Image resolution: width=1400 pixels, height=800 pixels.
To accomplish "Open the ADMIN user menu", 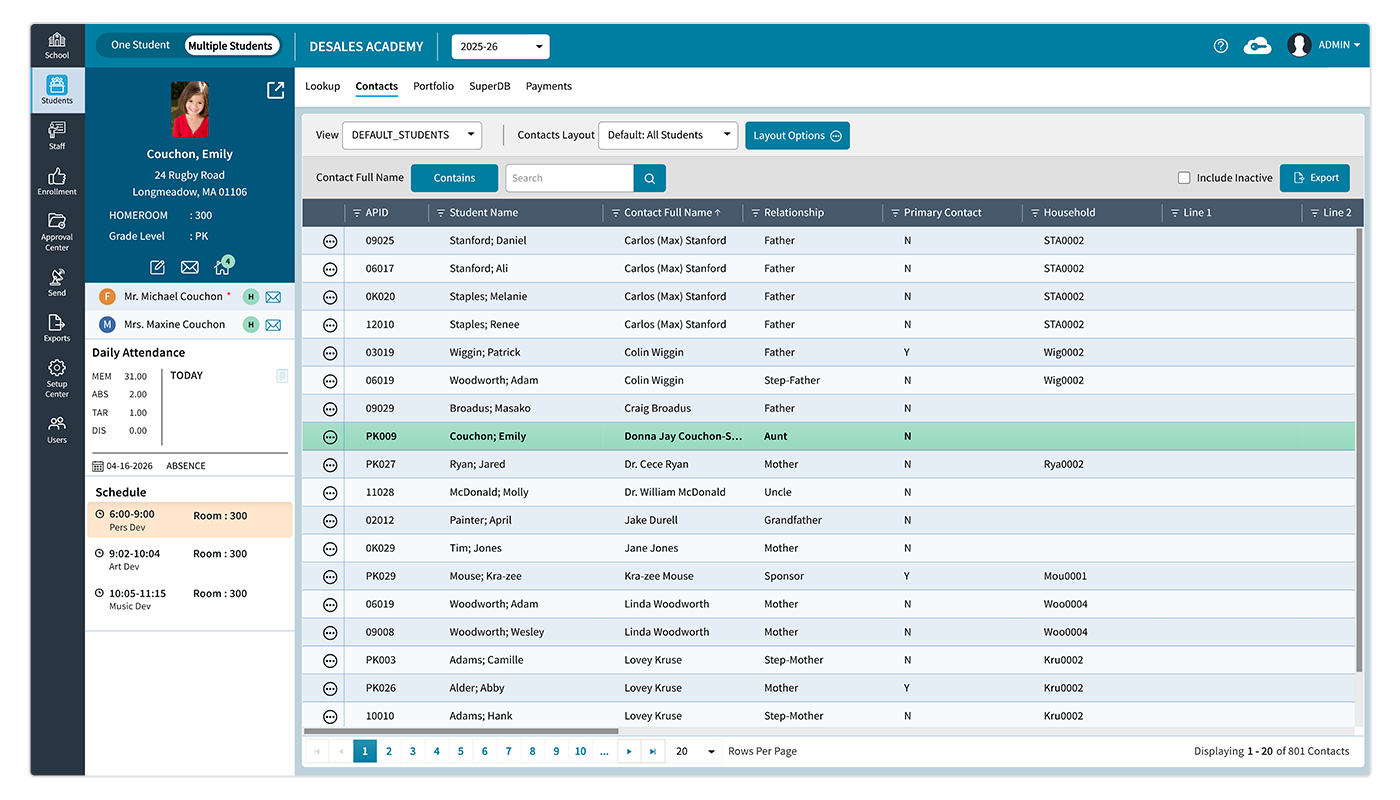I will tap(1339, 45).
